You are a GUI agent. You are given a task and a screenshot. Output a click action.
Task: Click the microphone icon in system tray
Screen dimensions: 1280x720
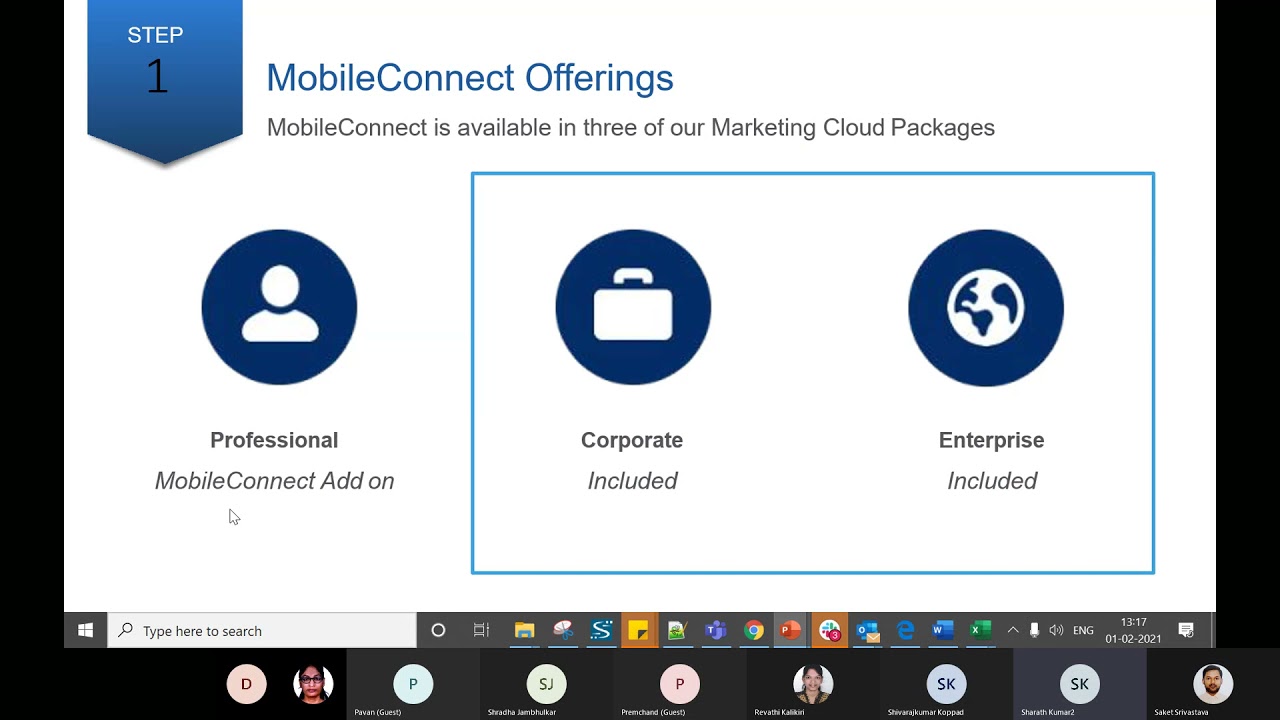click(x=1034, y=630)
